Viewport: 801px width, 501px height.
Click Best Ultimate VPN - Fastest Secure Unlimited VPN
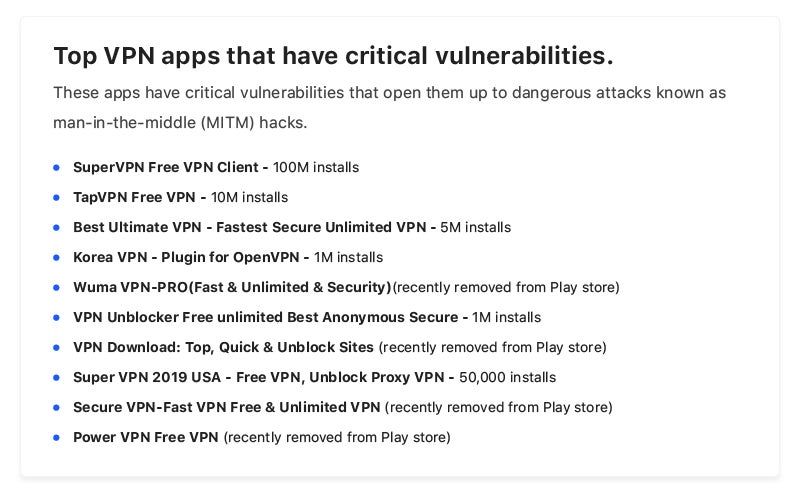[254, 228]
